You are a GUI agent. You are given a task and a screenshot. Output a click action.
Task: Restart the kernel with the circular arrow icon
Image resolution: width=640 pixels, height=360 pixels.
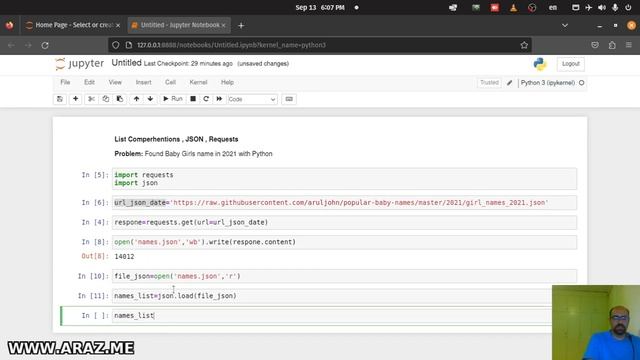point(206,99)
